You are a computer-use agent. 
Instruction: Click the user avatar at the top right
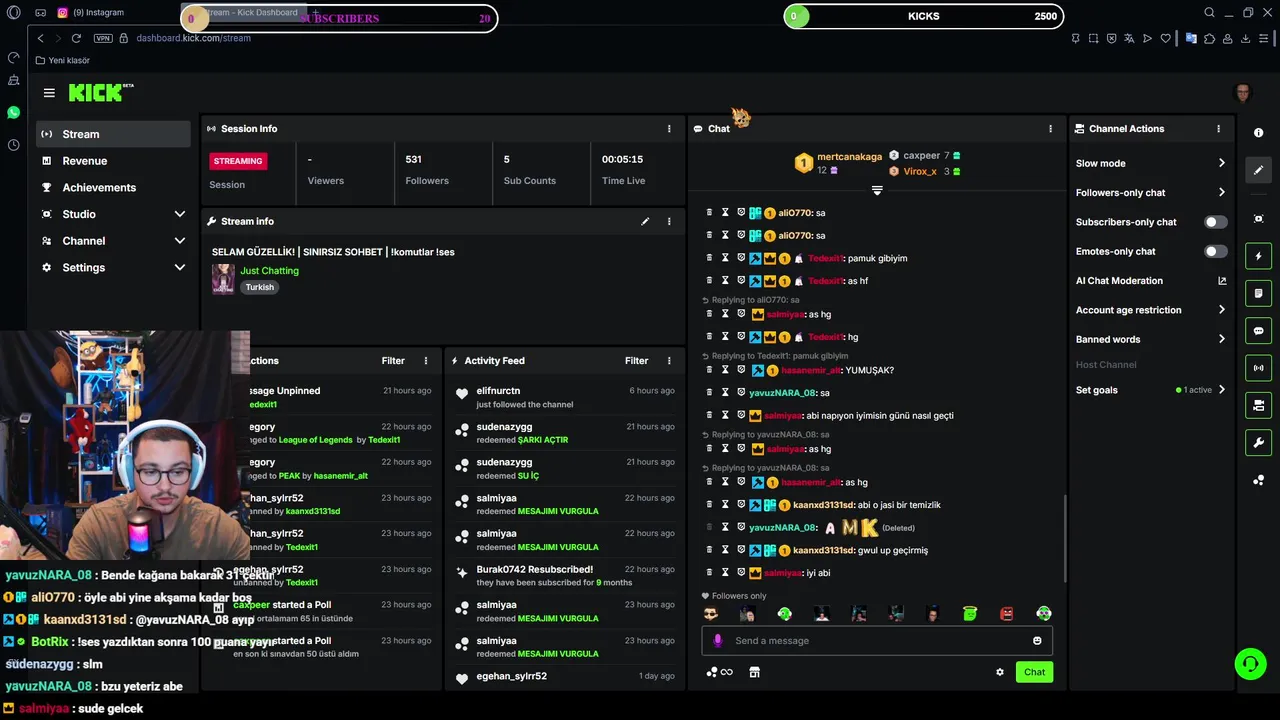(1243, 93)
